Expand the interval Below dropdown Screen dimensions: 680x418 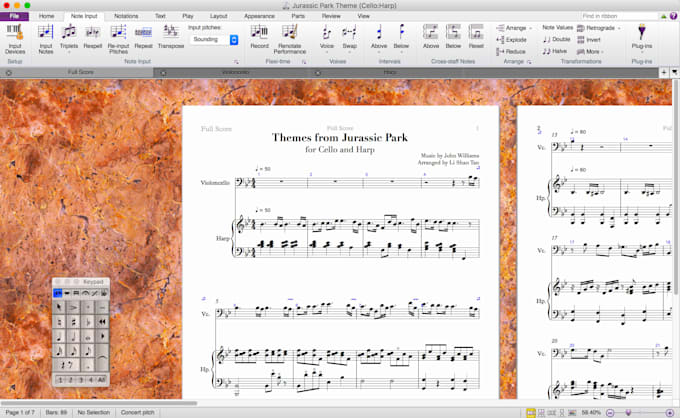[x=401, y=52]
